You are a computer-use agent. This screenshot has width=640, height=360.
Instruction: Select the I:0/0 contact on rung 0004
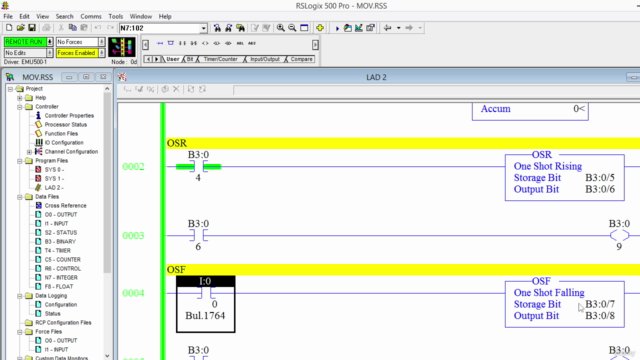coord(206,304)
